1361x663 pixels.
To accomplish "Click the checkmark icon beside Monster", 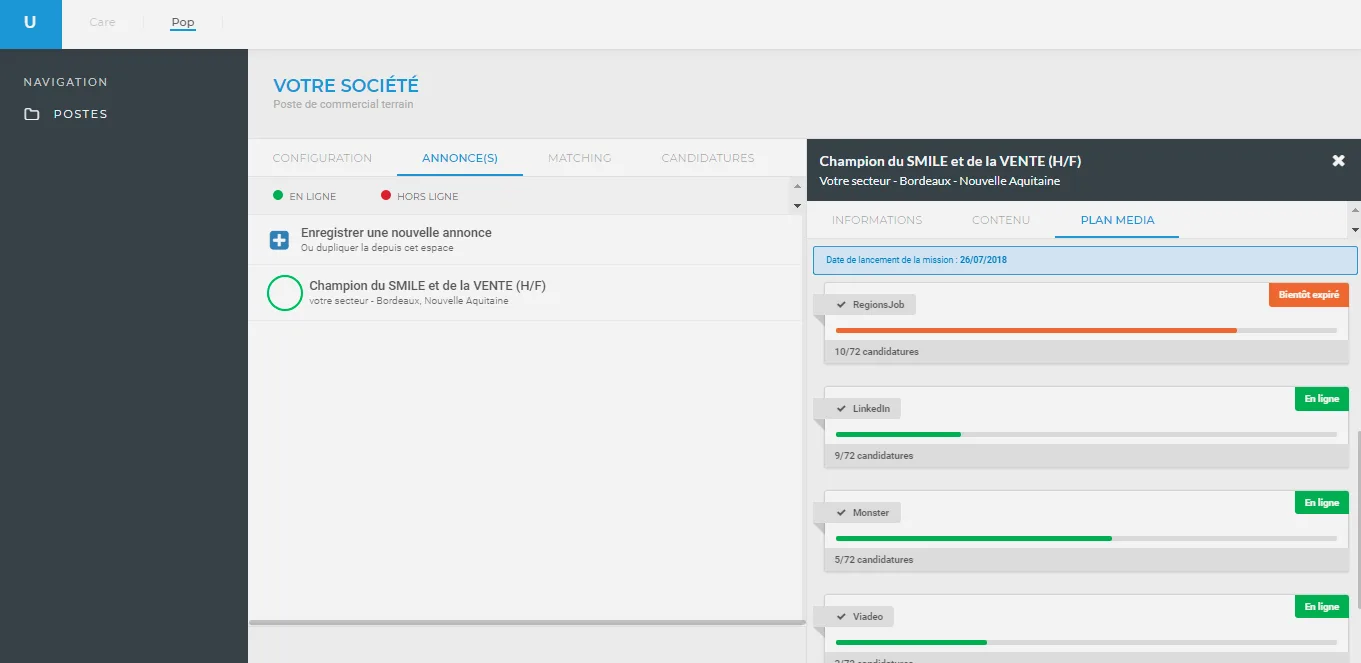I will coord(842,512).
